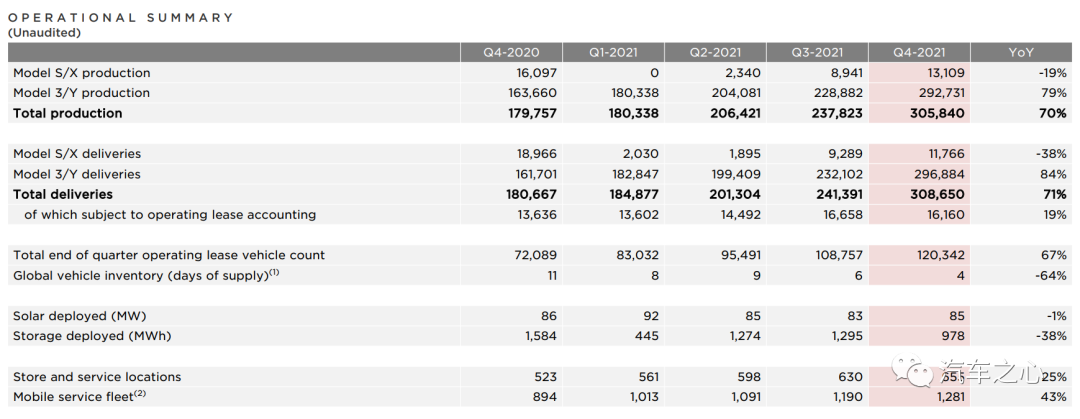Select Storage deployed Q4-2021 value 978
Image resolution: width=1080 pixels, height=419 pixels.
953,336
